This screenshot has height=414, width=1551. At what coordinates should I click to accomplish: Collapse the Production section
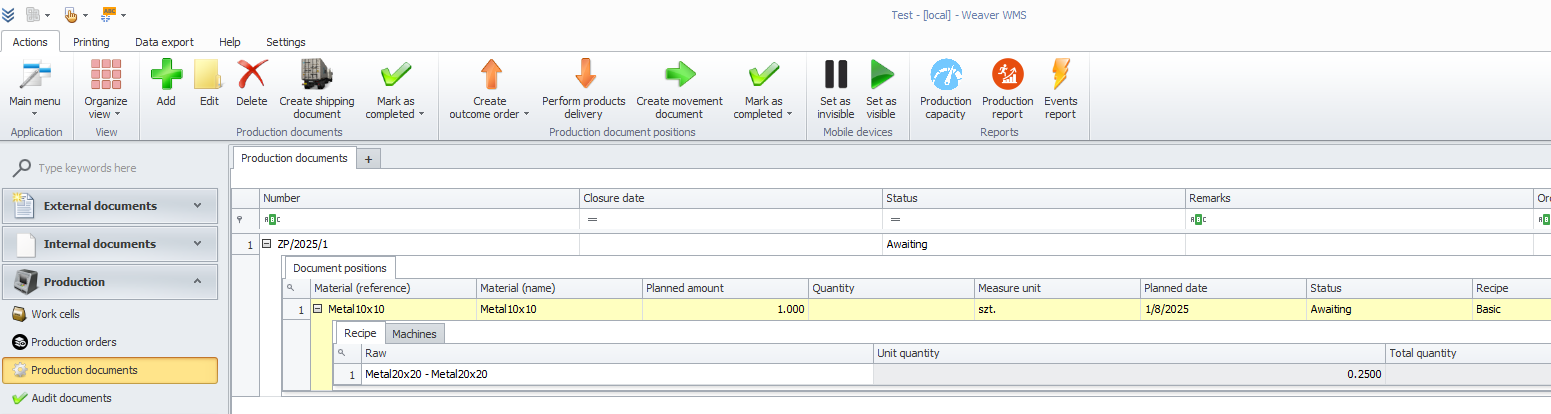coord(110,282)
